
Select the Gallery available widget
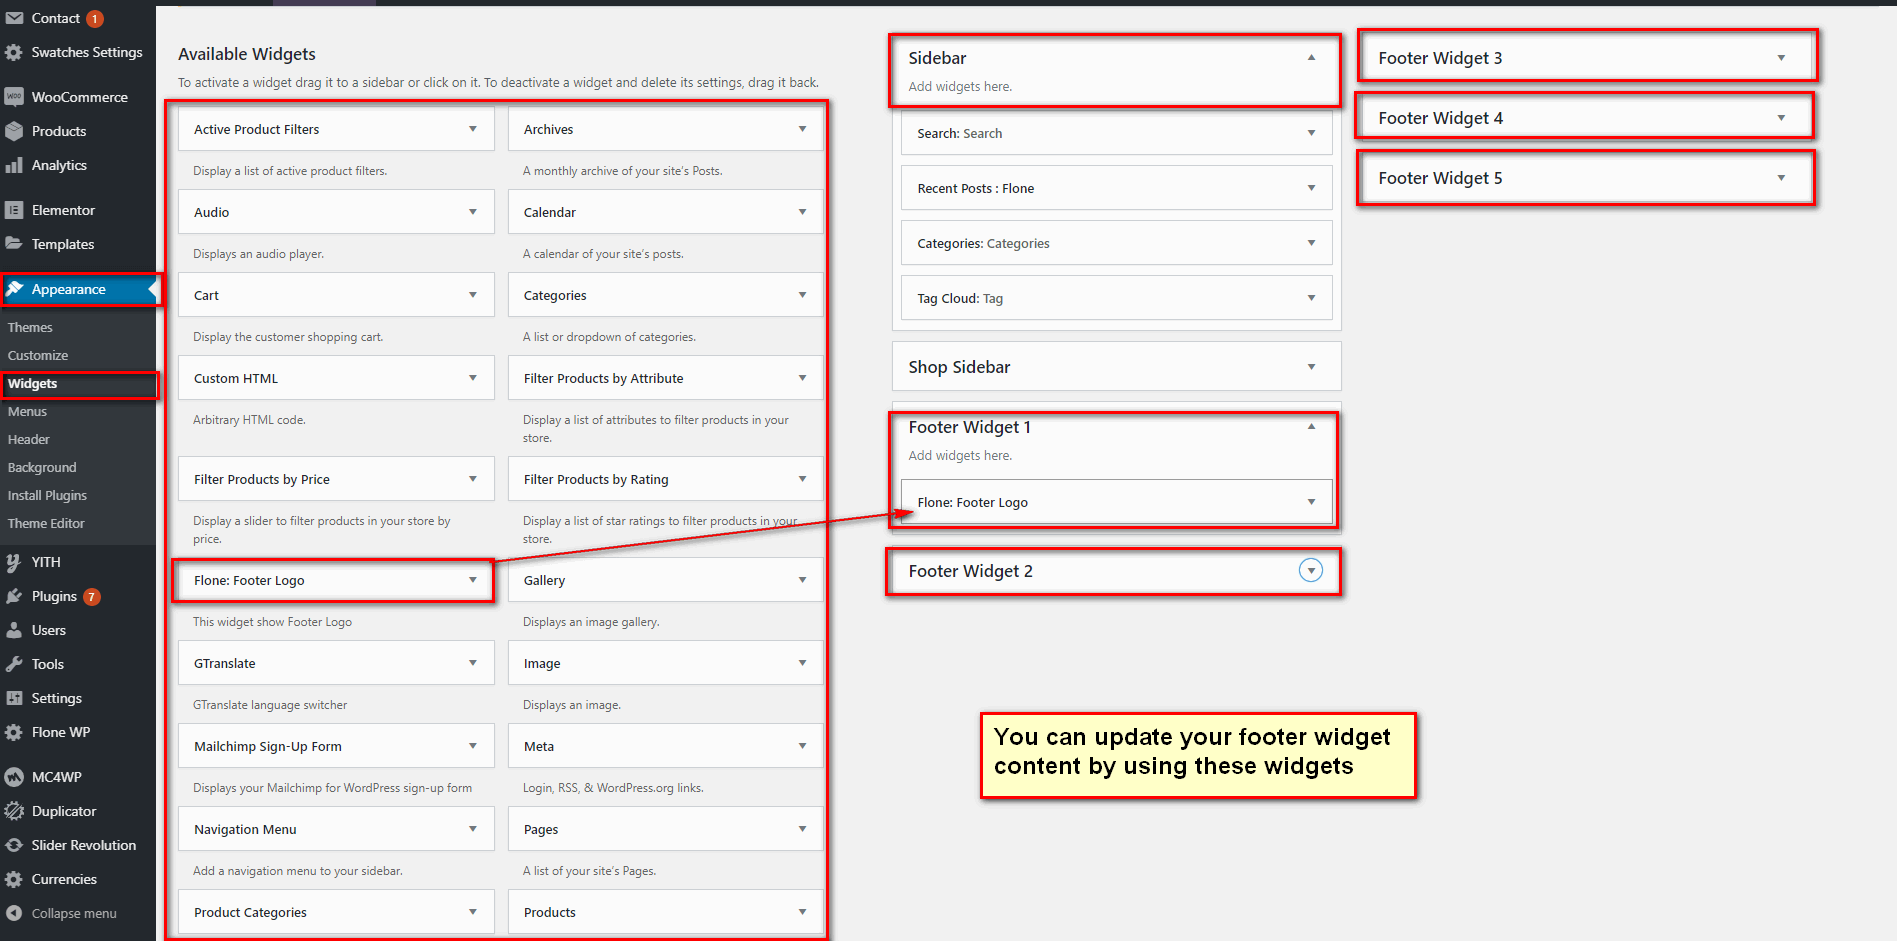click(665, 580)
